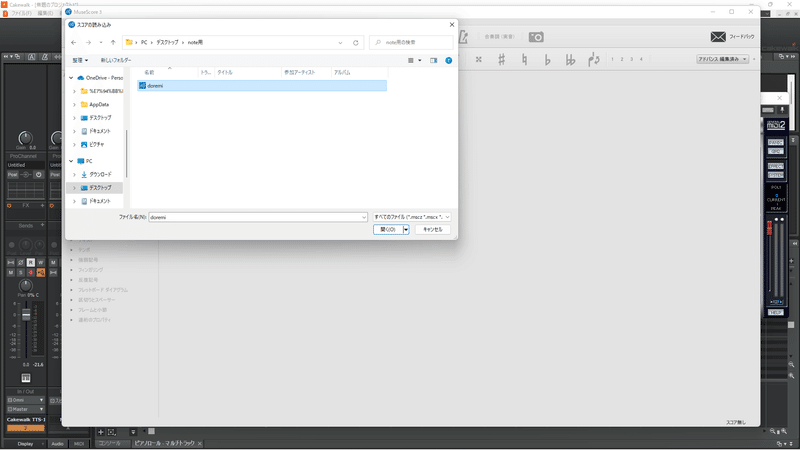Image resolution: width=800 pixels, height=450 pixels.
Task: Change the file view layout icon
Action: (x=411, y=60)
